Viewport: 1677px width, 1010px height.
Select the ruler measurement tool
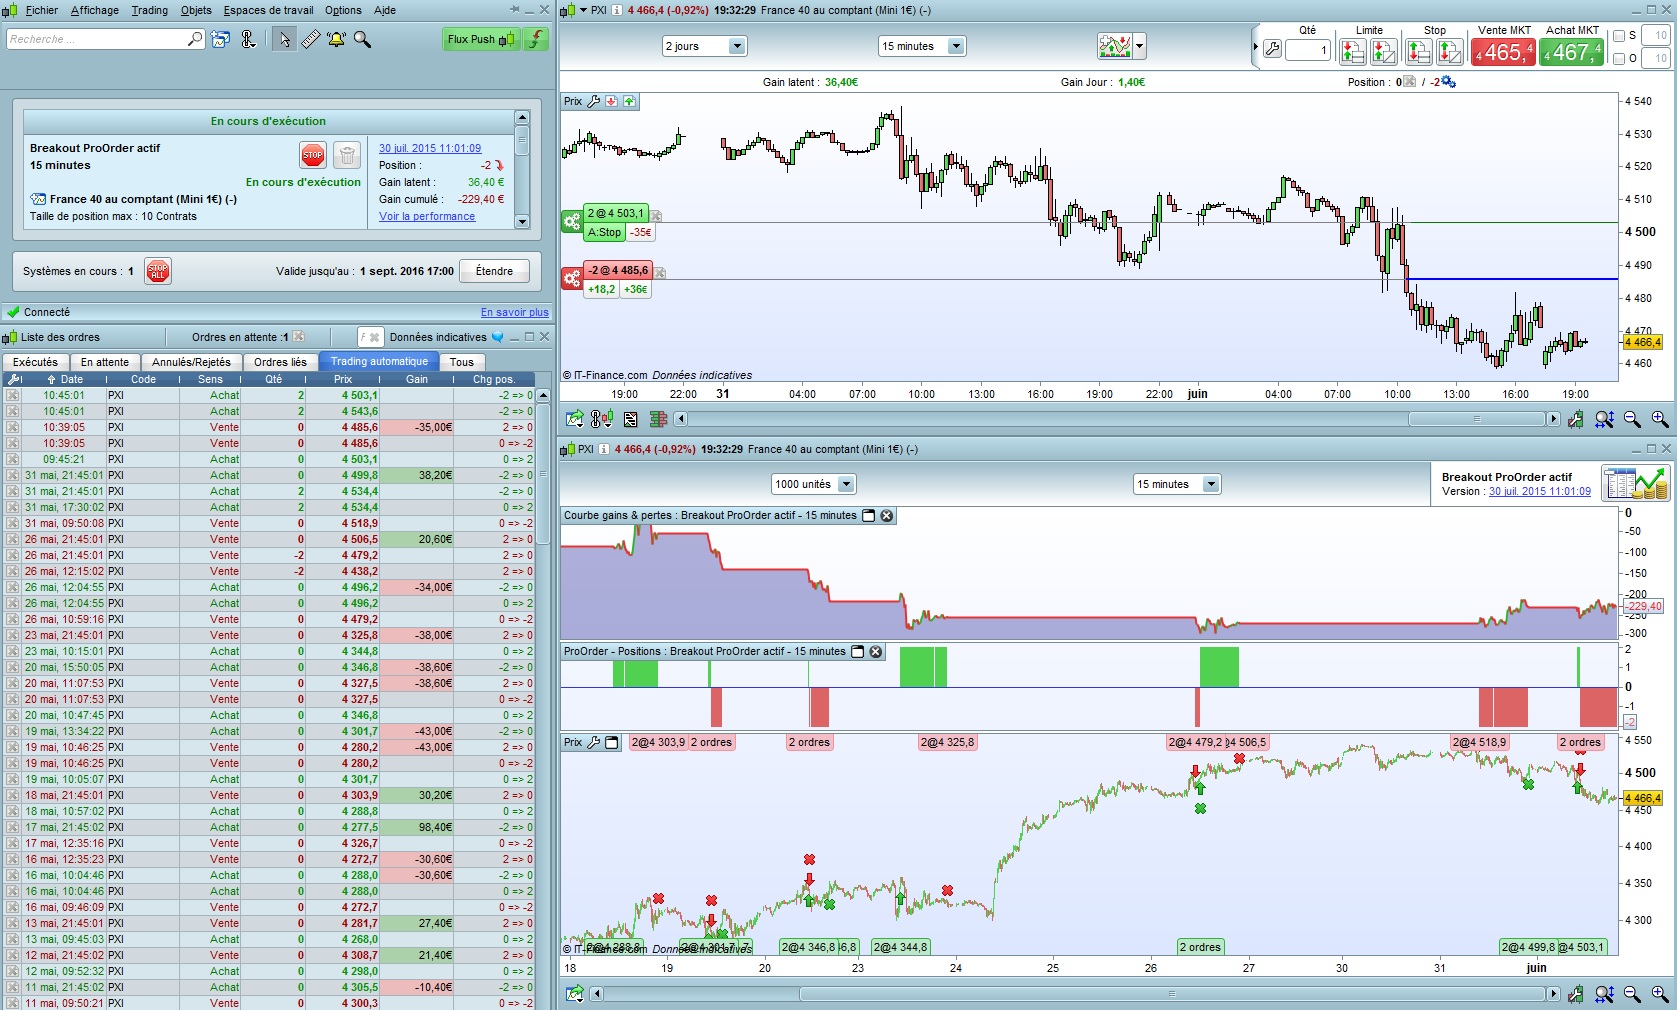311,39
